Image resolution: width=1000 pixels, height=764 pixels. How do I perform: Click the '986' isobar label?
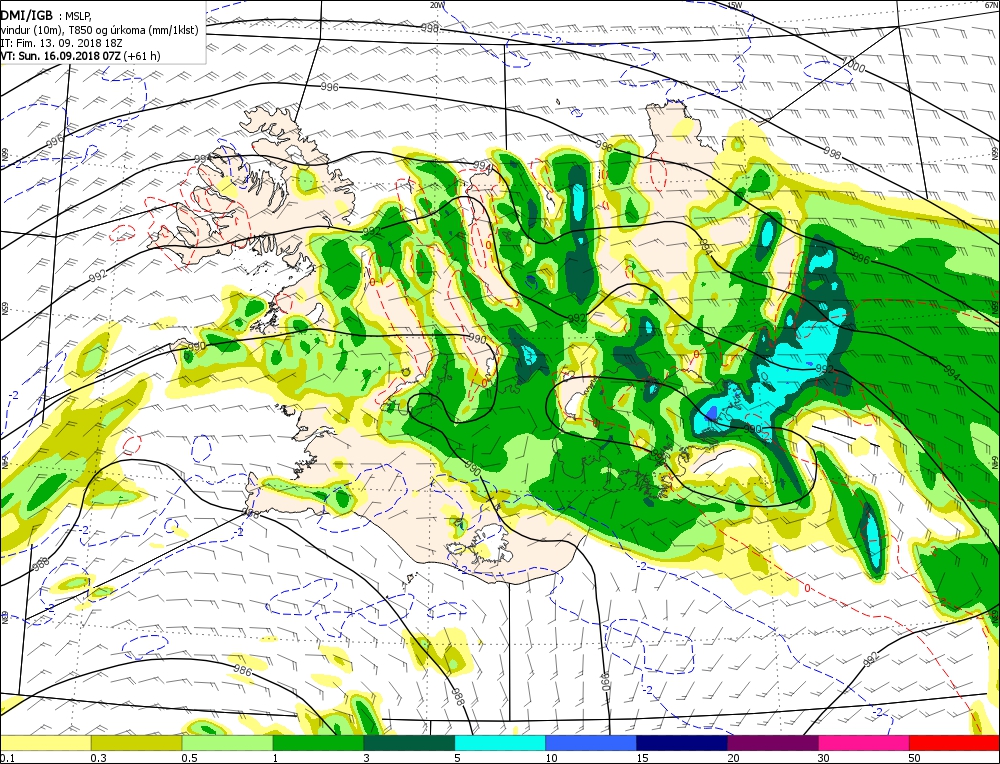(242, 670)
